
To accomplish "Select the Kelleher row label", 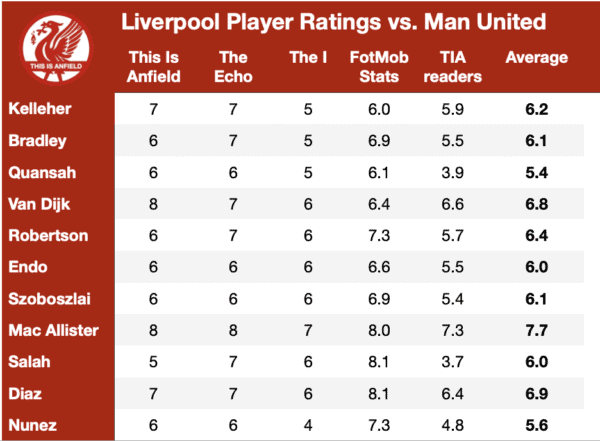I will 40,109.
